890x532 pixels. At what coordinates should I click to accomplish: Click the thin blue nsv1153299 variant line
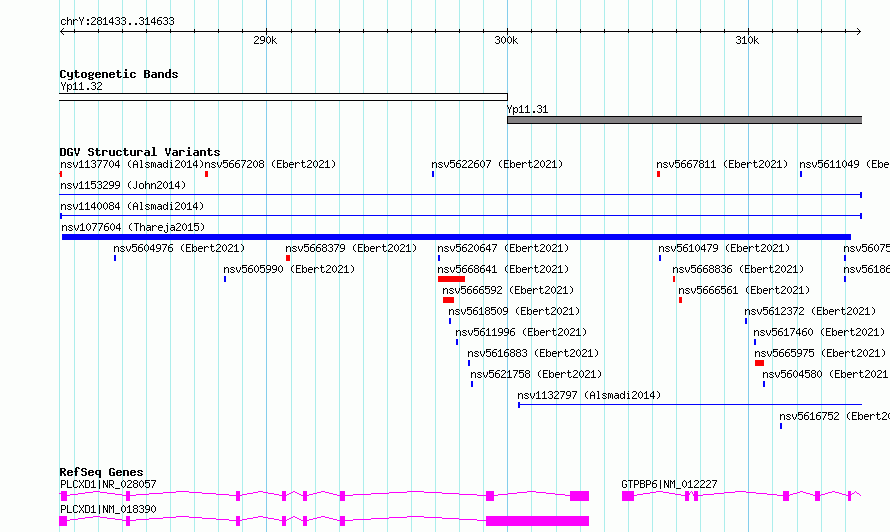pos(461,195)
